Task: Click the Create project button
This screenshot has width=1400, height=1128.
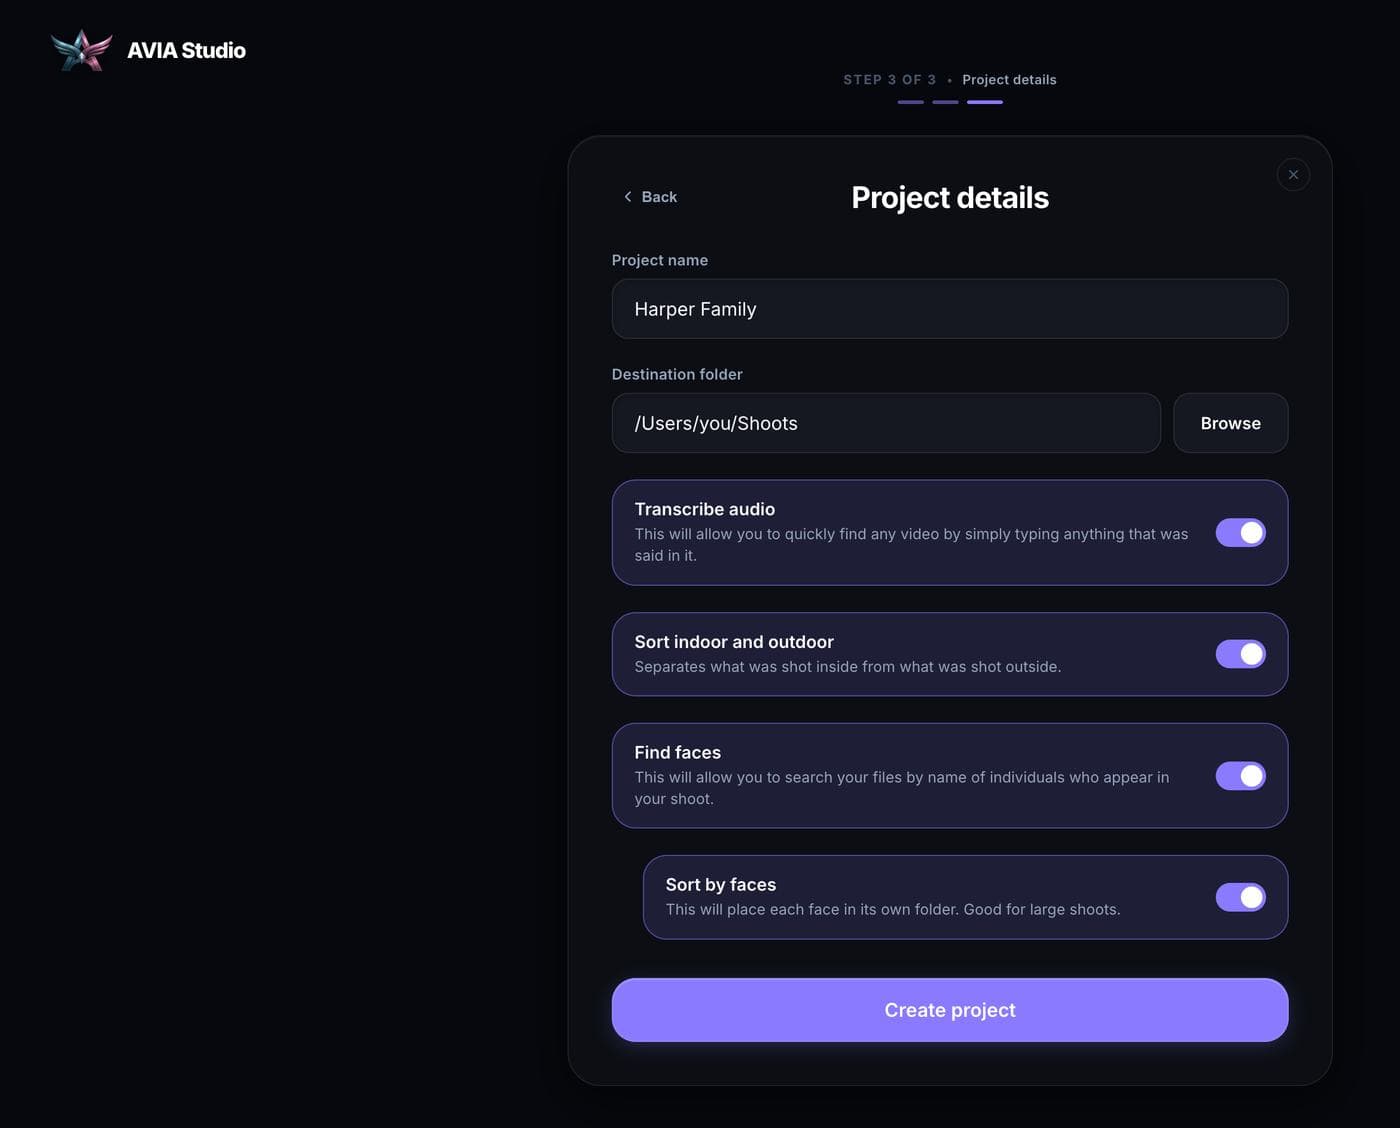Action: coord(950,1010)
